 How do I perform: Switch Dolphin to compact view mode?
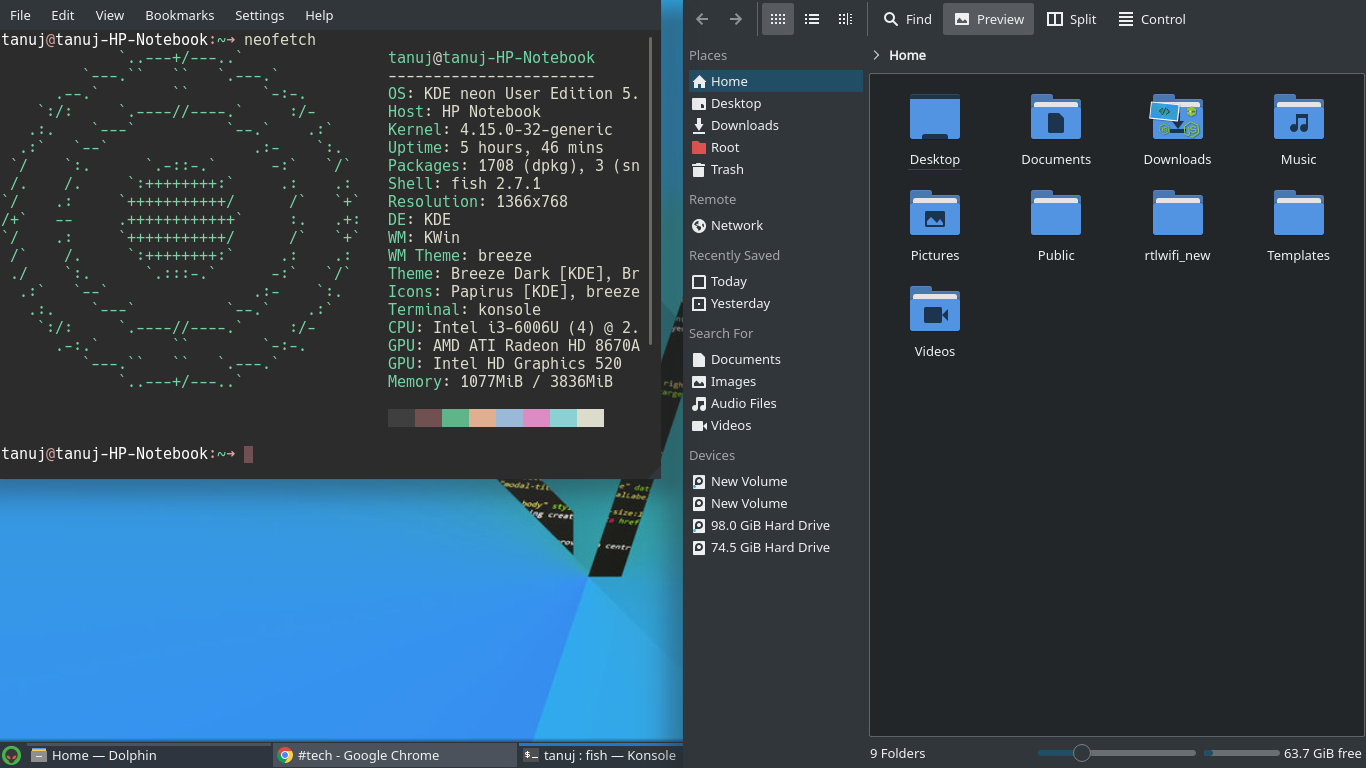click(x=812, y=19)
